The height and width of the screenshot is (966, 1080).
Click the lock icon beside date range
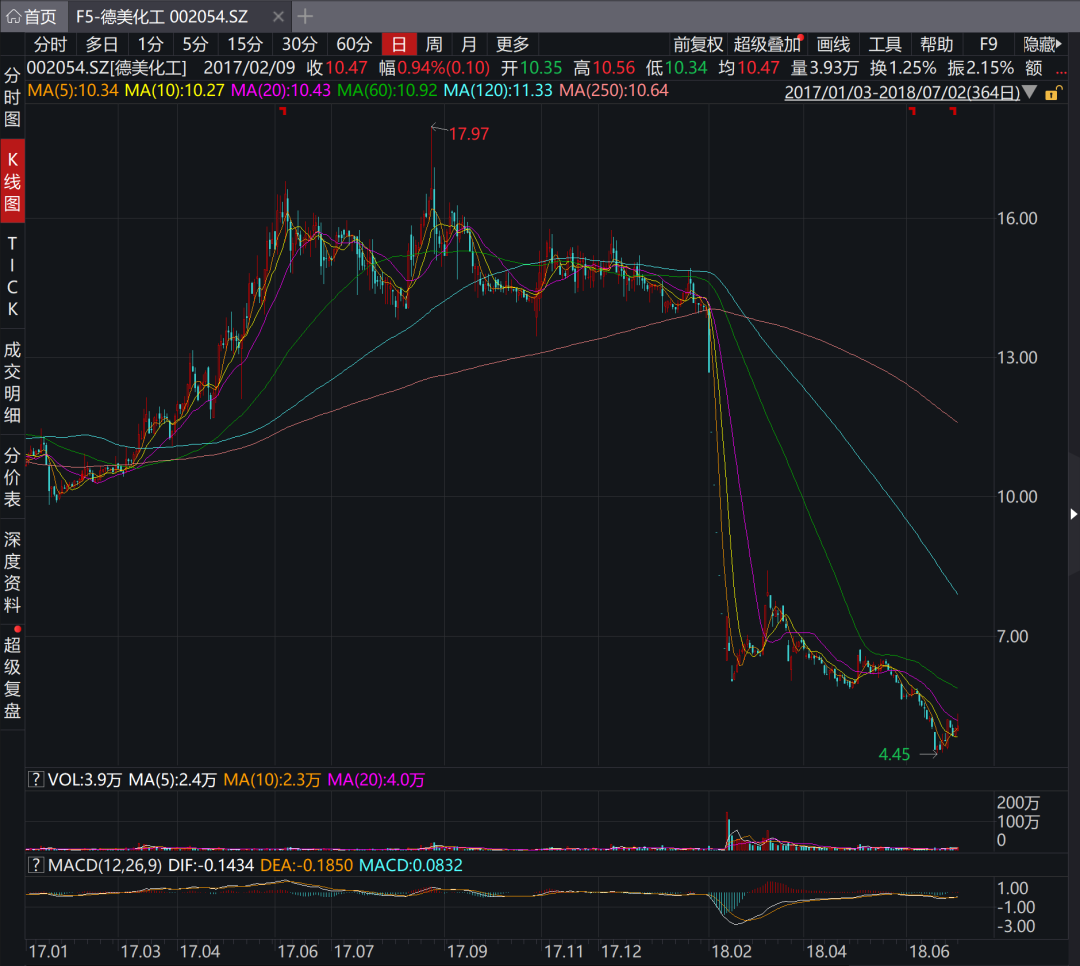coord(1051,92)
